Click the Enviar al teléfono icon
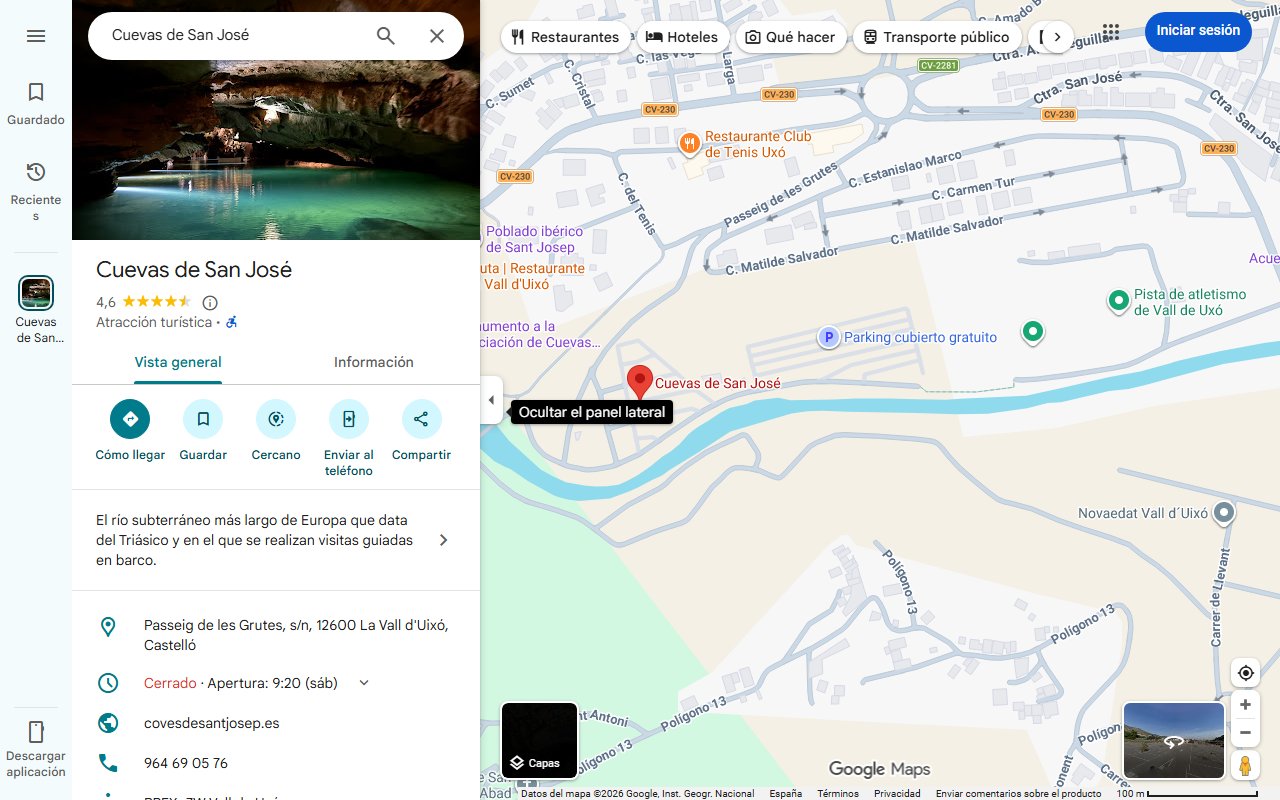 (x=349, y=419)
